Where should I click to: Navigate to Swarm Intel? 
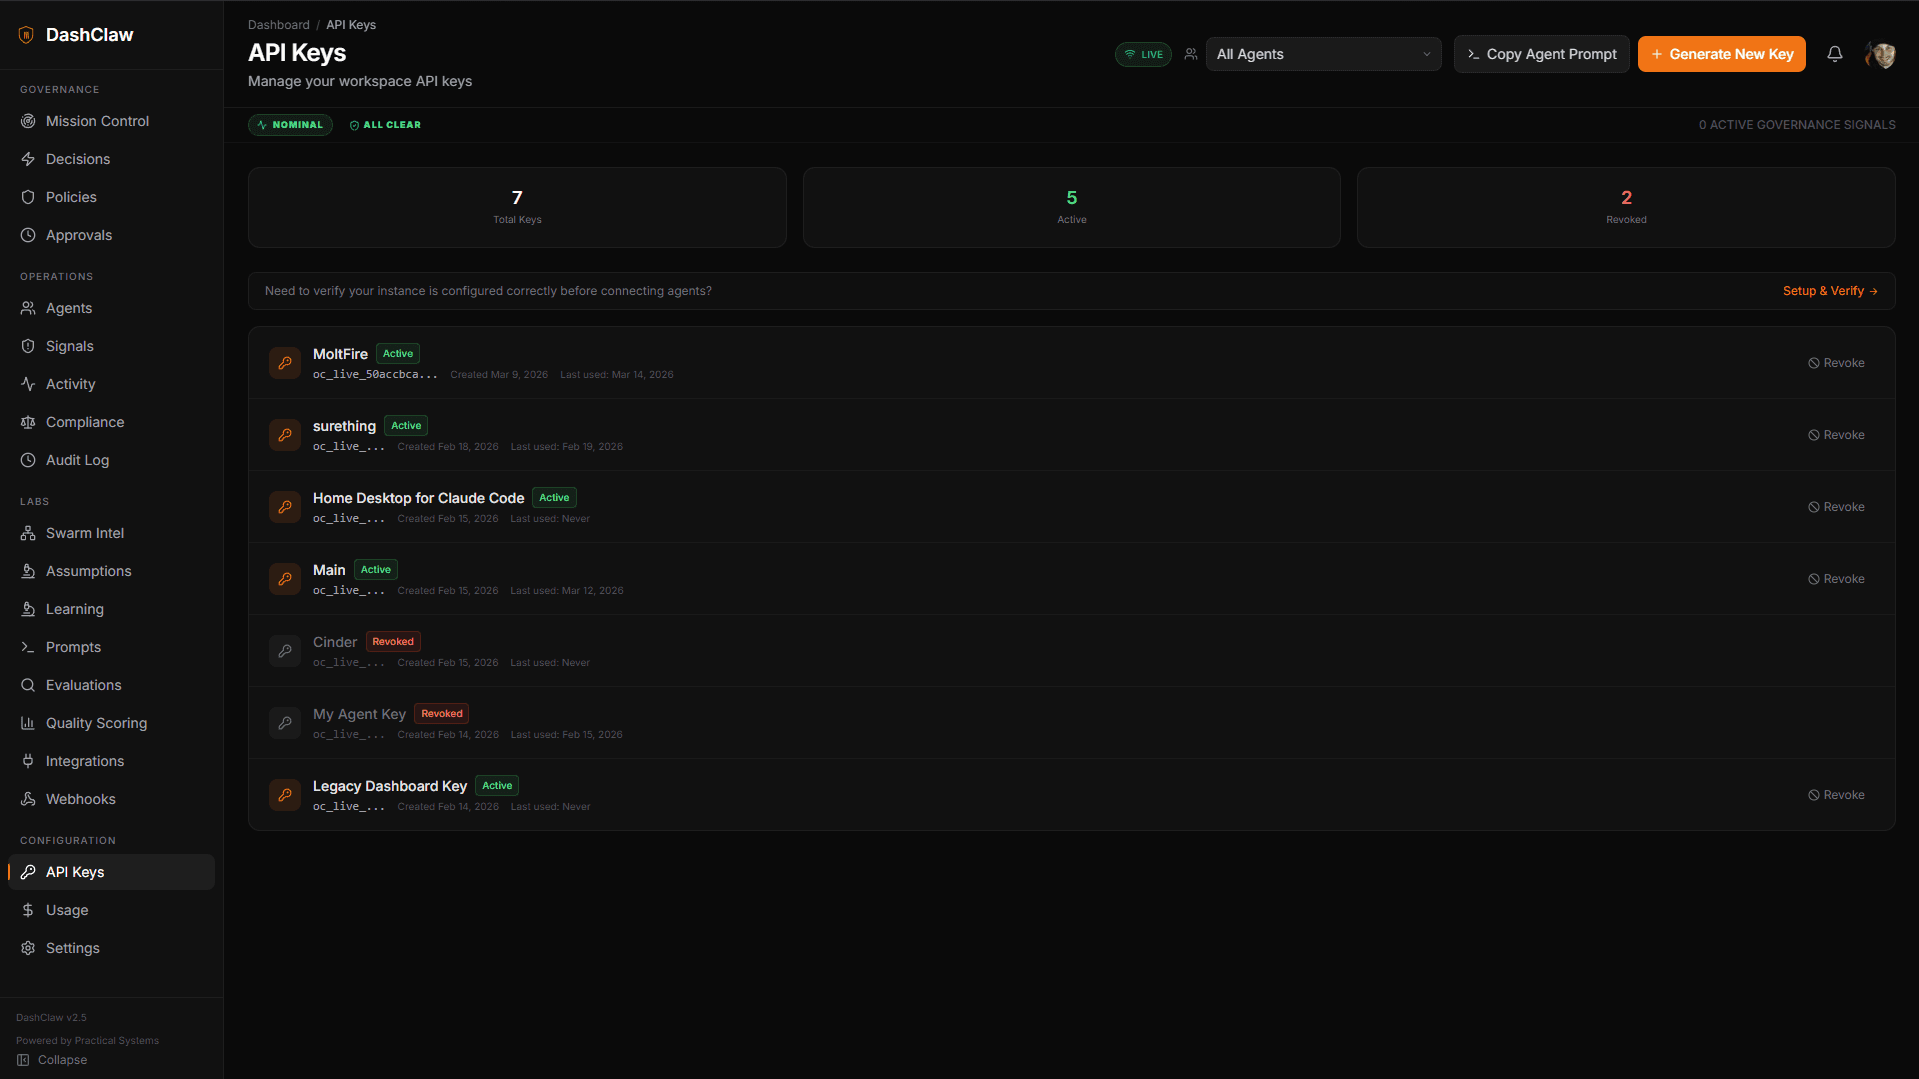(x=85, y=533)
